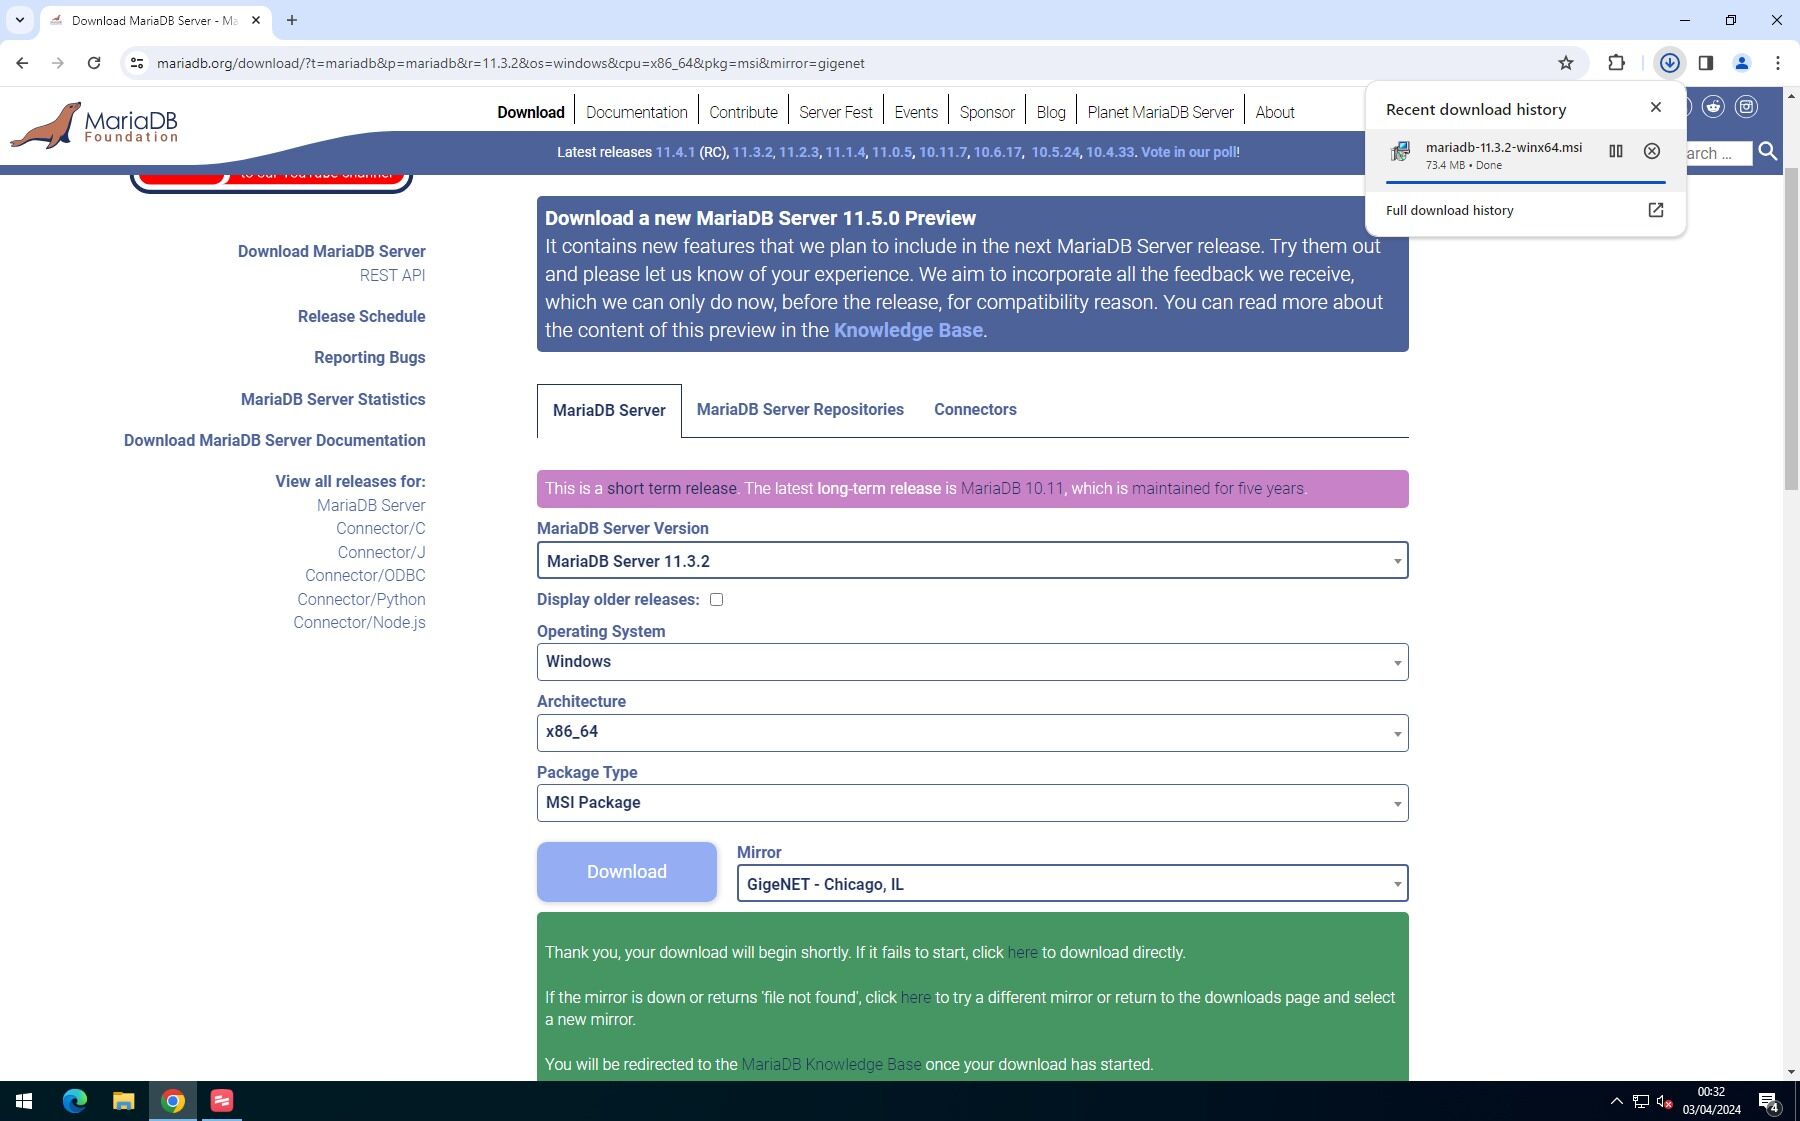
Task: Open MariaDB's Reddit icon link
Action: point(1713,107)
